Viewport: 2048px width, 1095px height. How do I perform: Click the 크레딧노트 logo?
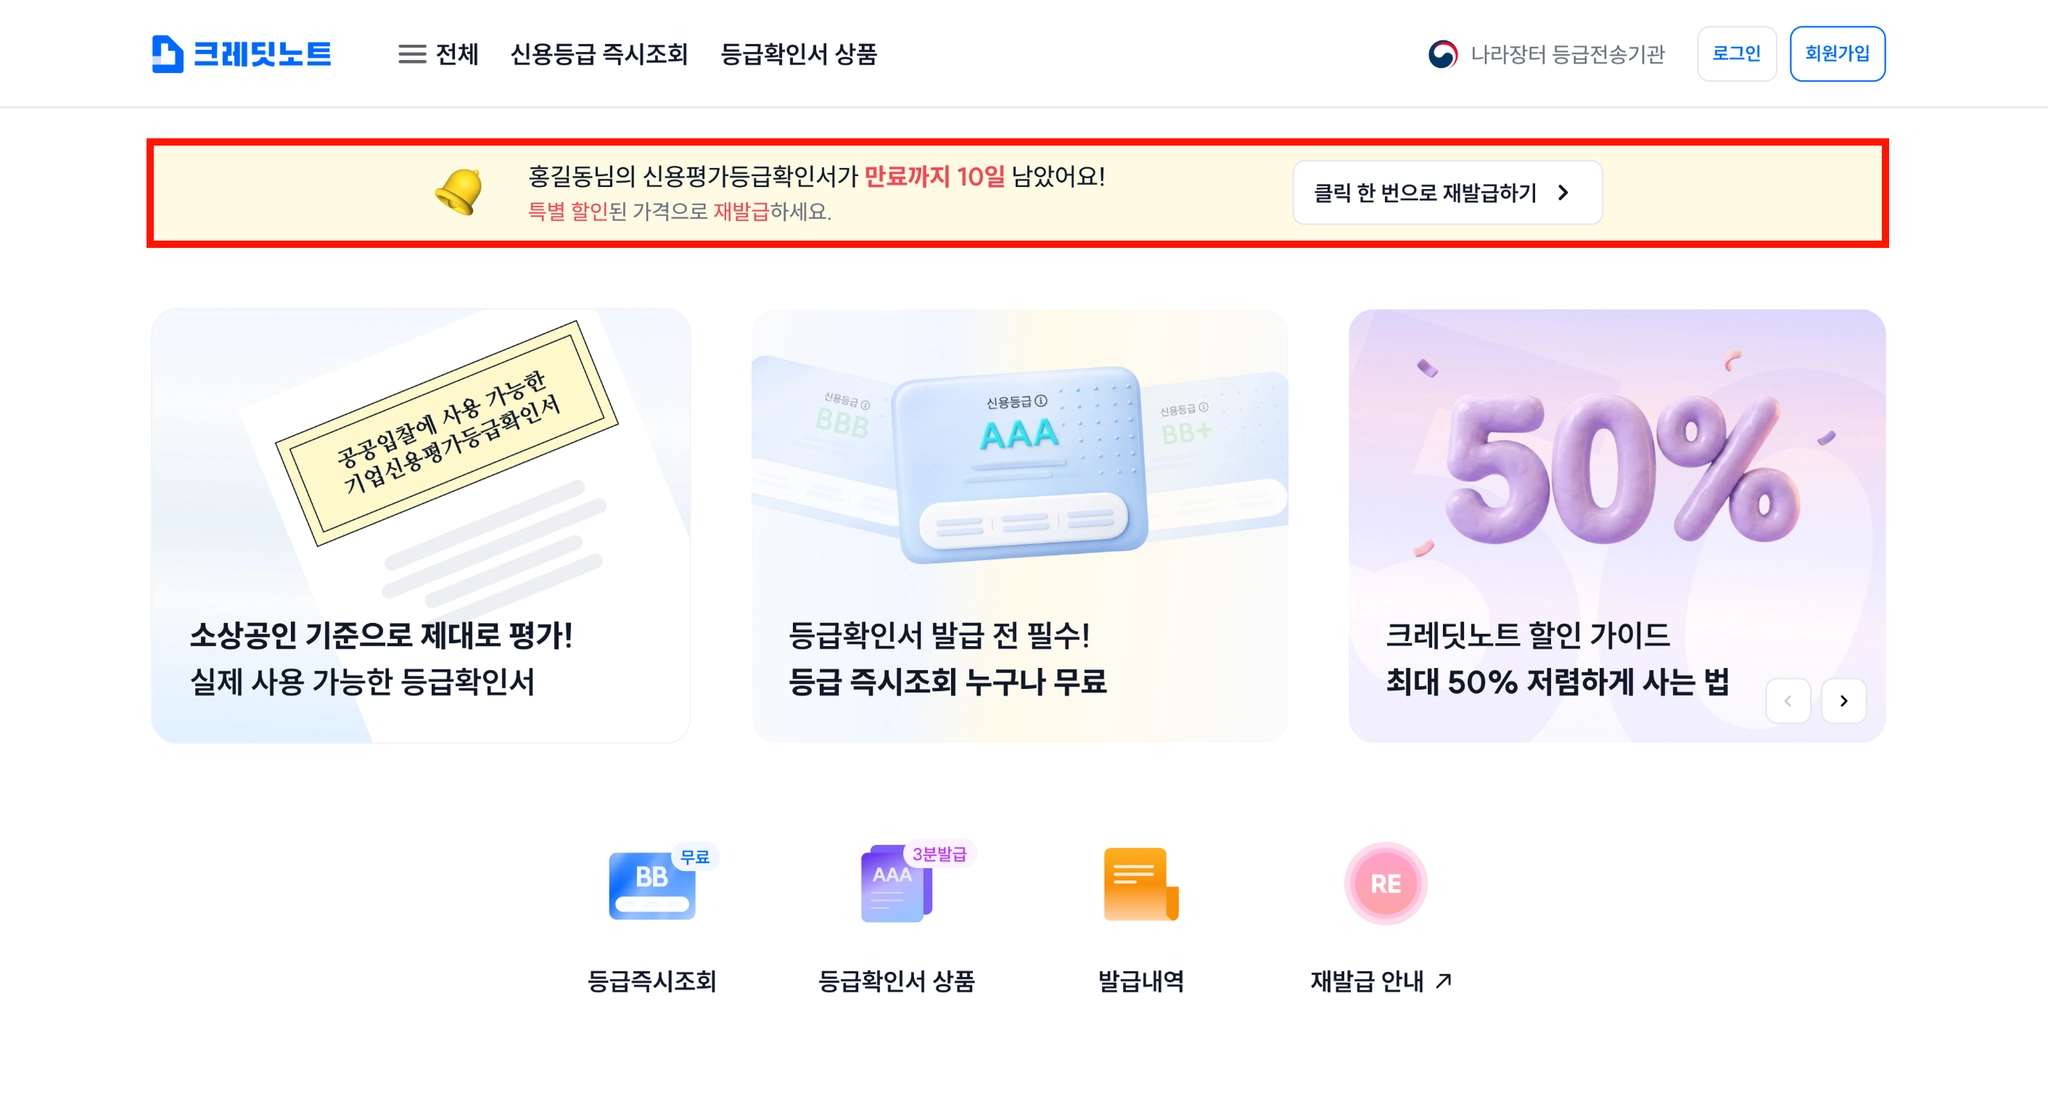[241, 54]
